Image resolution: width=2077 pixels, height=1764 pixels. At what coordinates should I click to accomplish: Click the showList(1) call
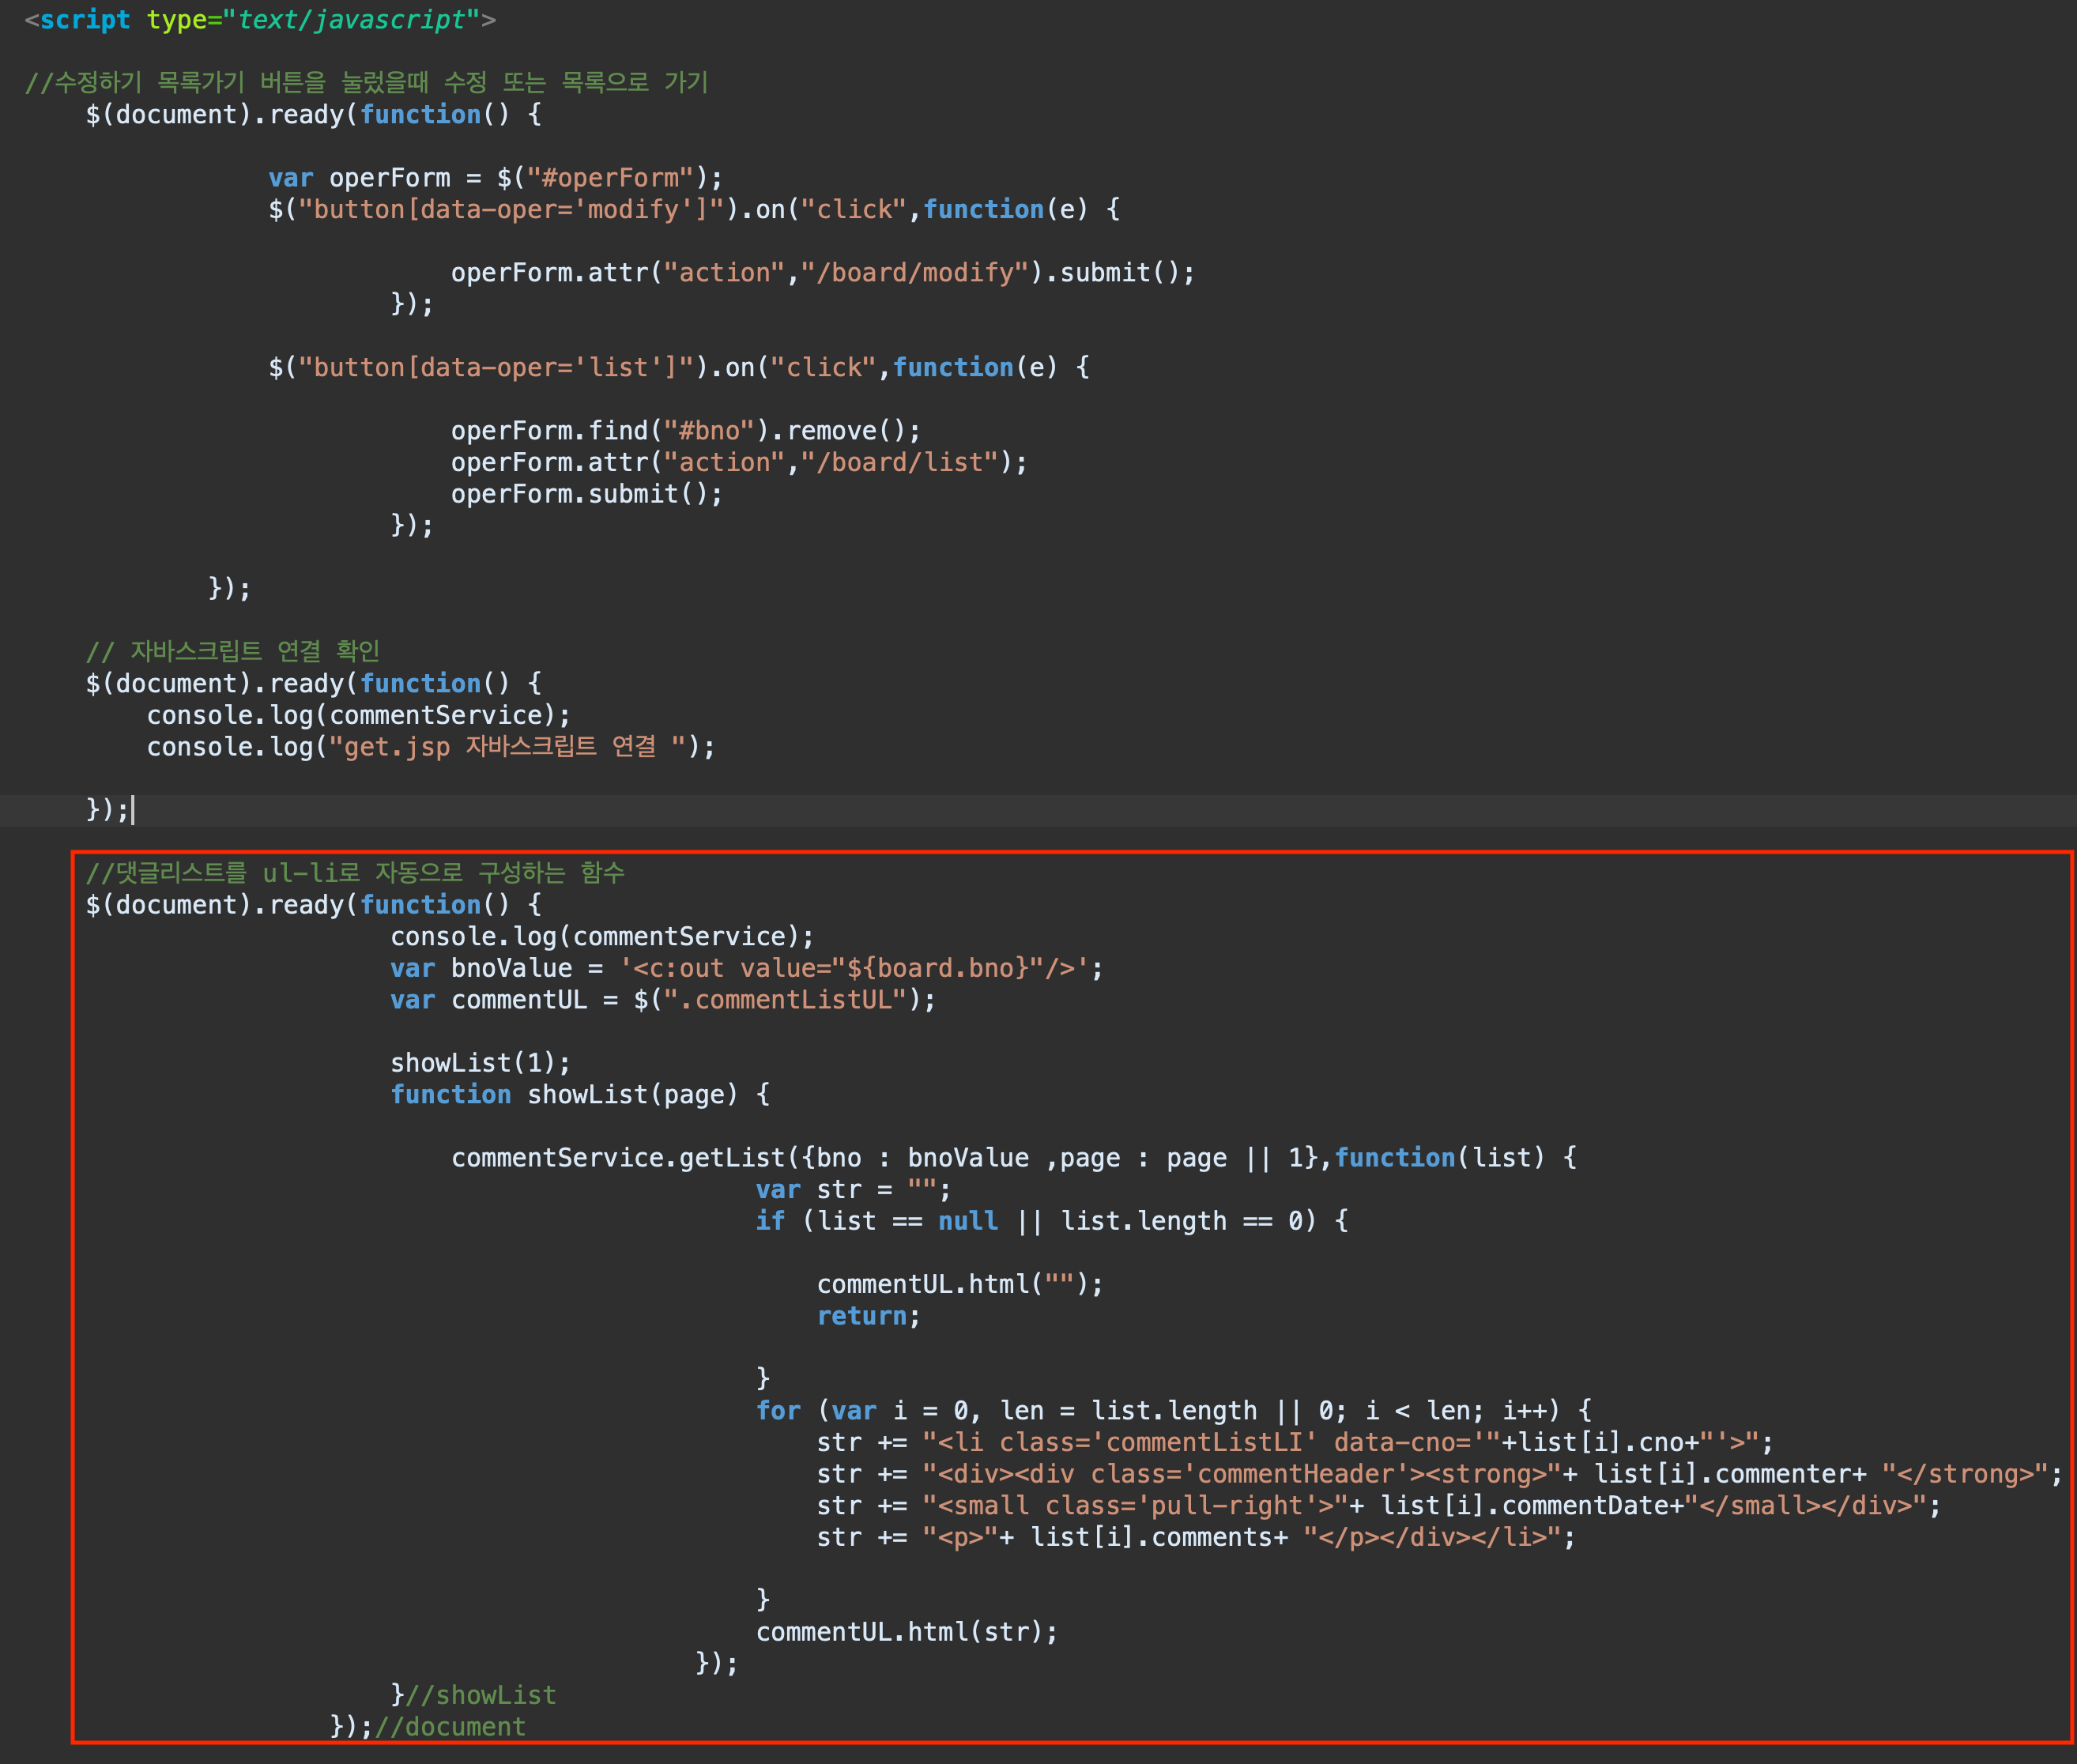479,1063
